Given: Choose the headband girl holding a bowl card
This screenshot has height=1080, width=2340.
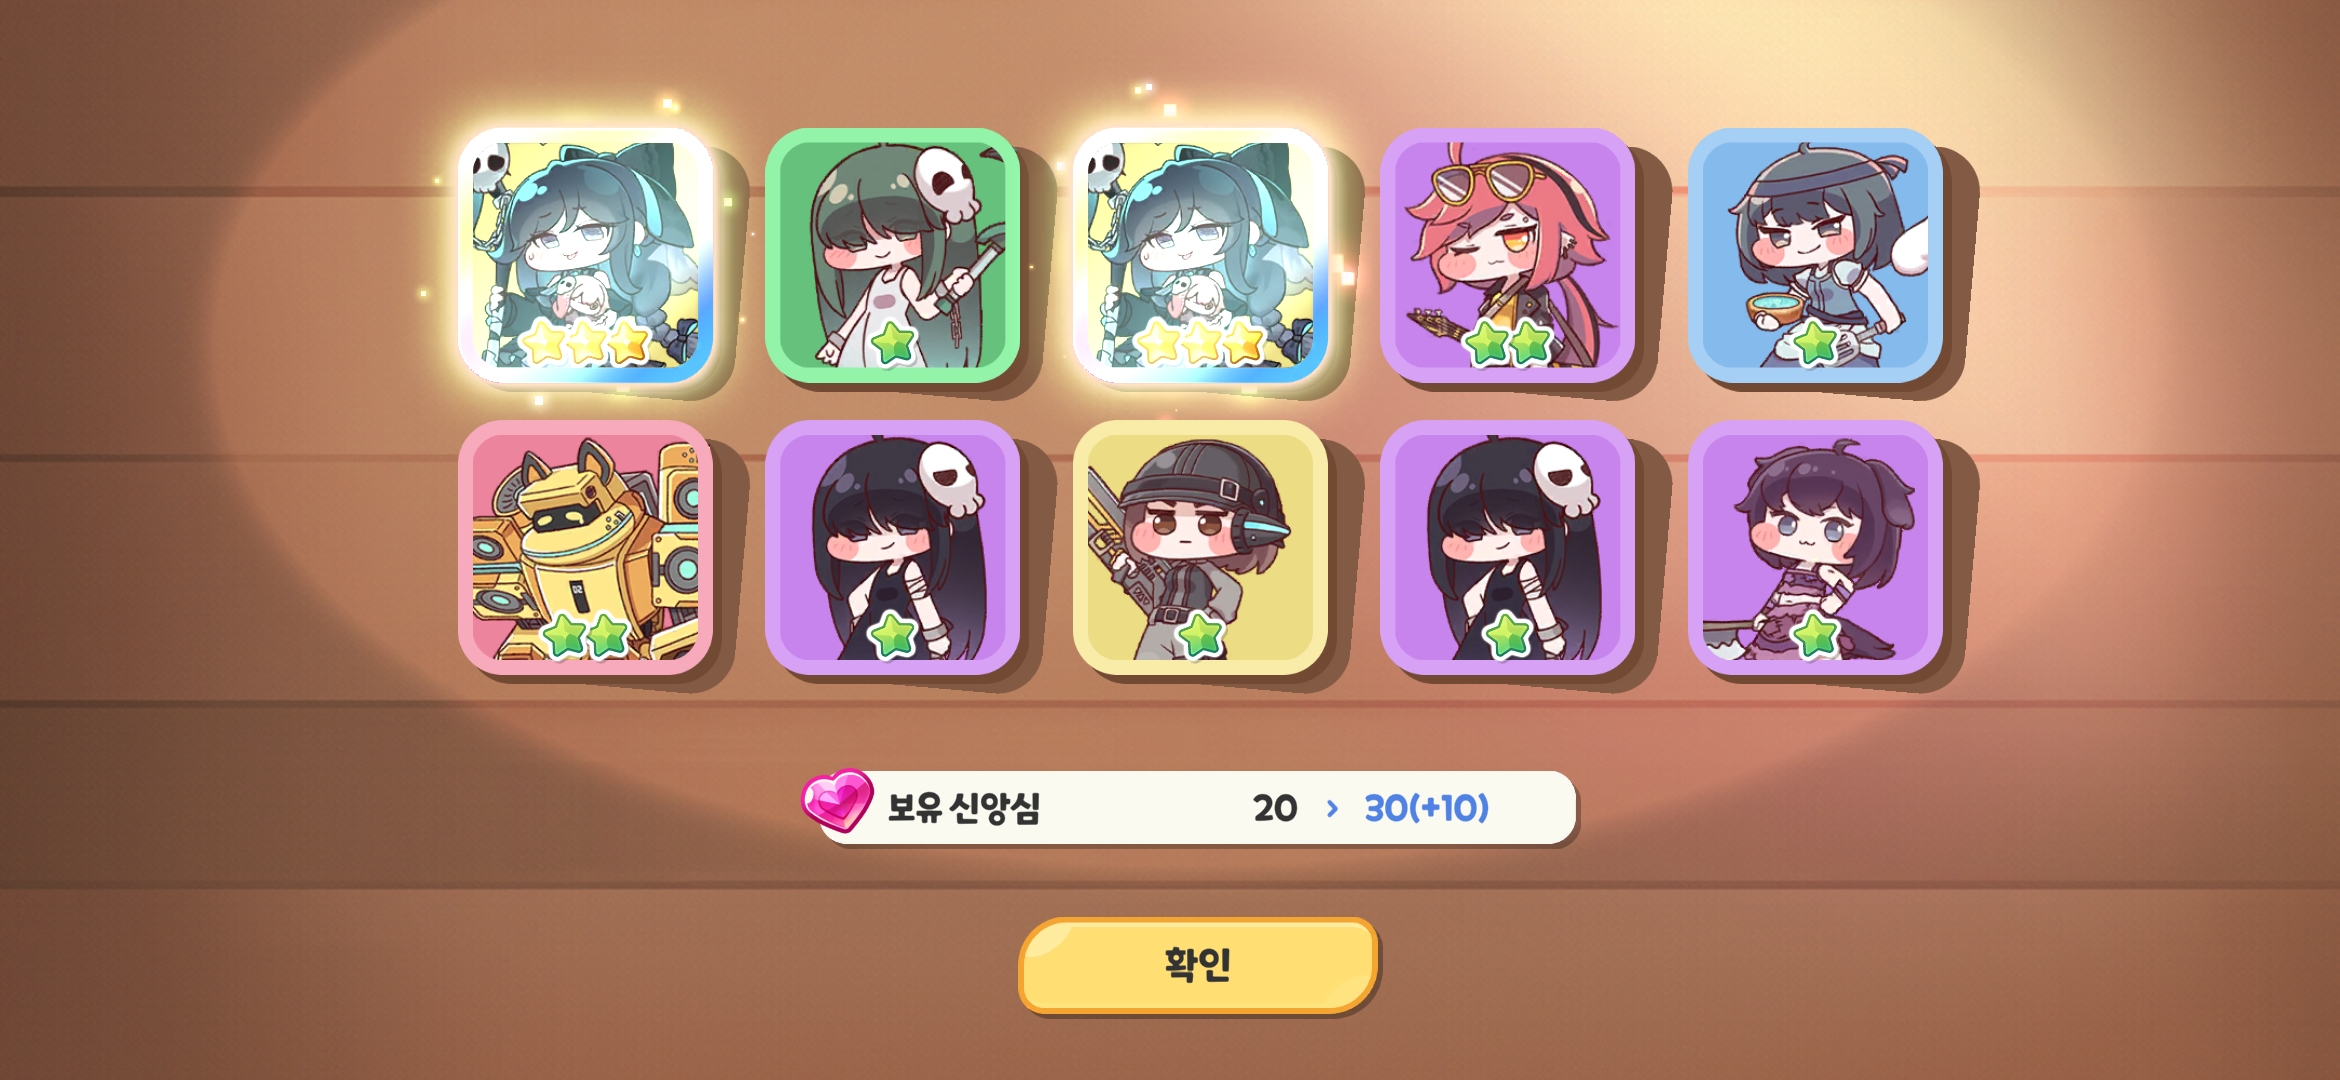Looking at the screenshot, I should tap(1815, 255).
